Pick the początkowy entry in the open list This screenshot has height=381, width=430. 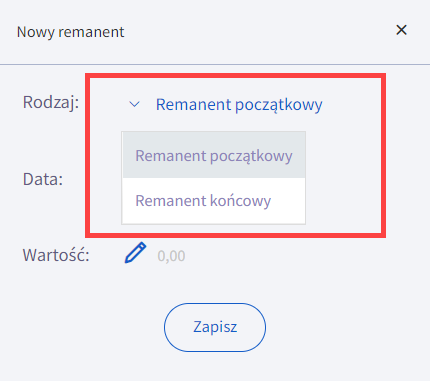click(214, 155)
